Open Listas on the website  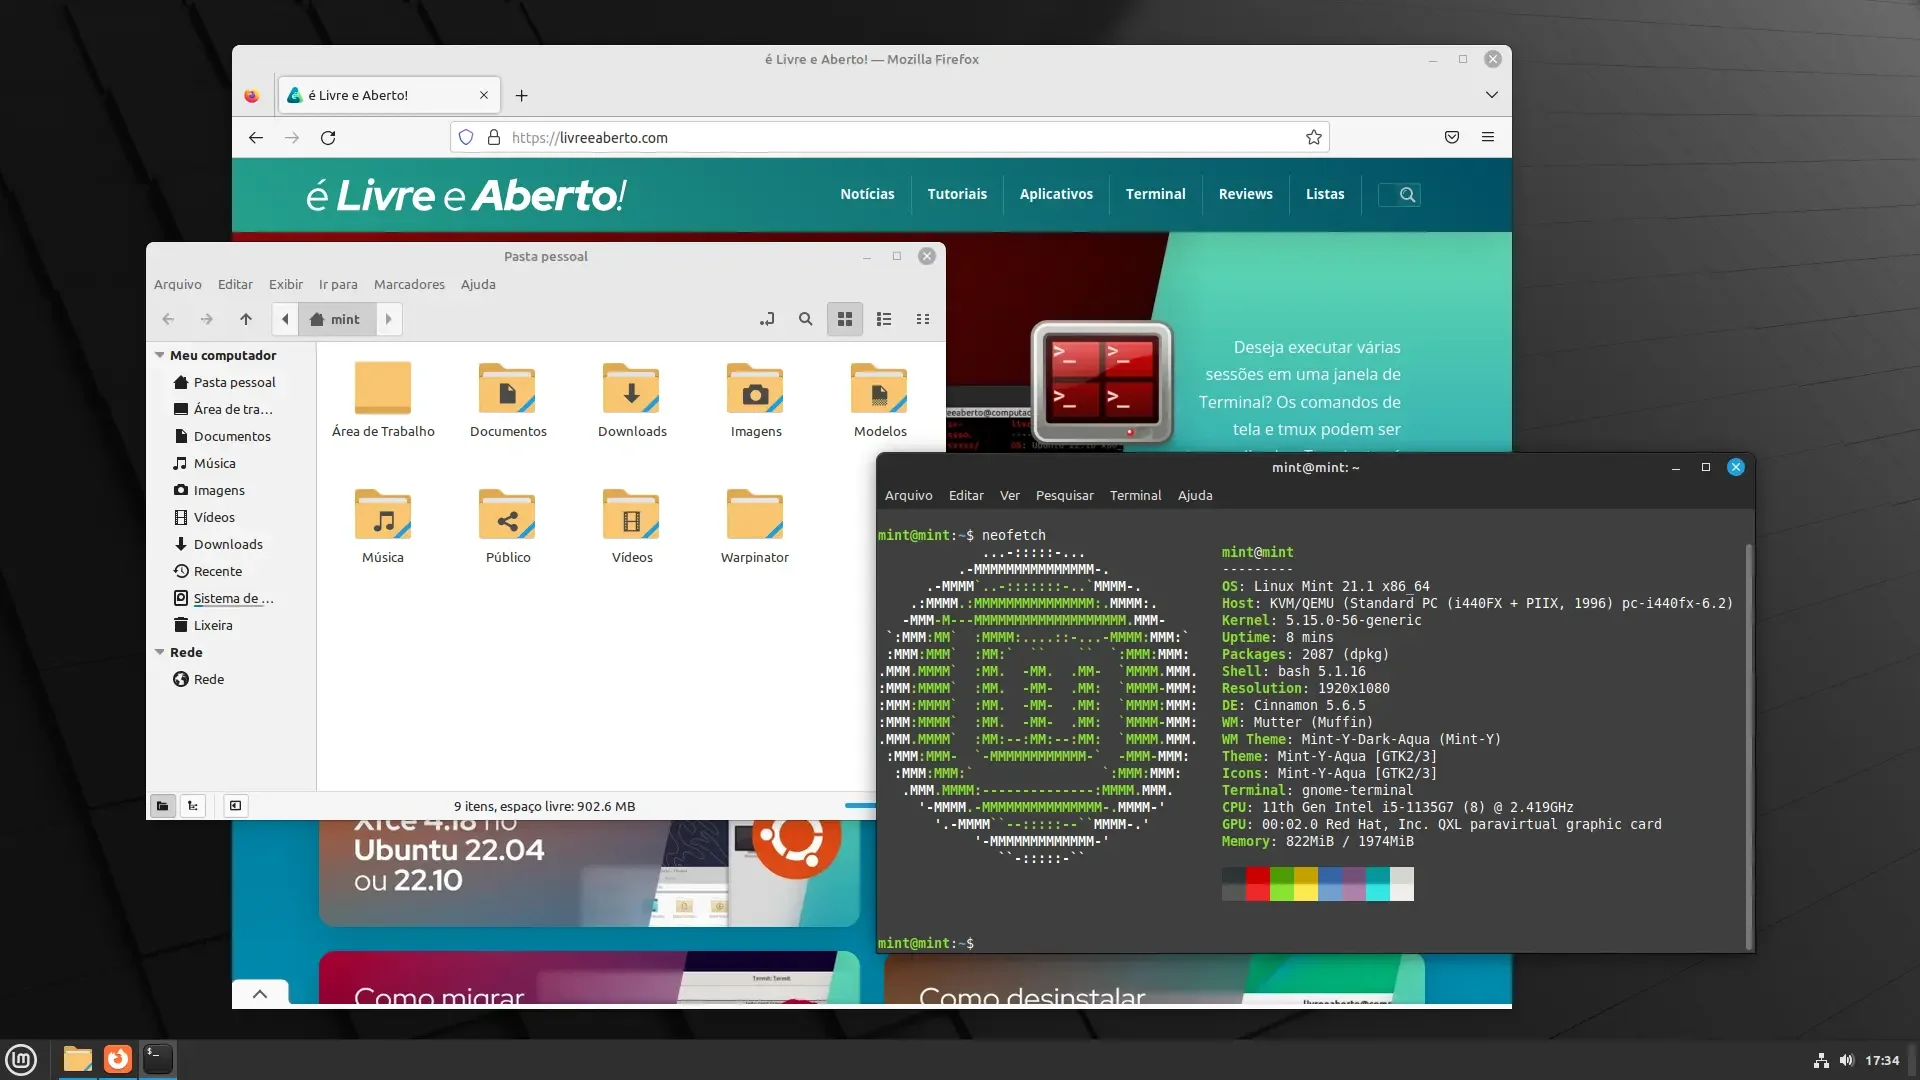click(x=1324, y=195)
